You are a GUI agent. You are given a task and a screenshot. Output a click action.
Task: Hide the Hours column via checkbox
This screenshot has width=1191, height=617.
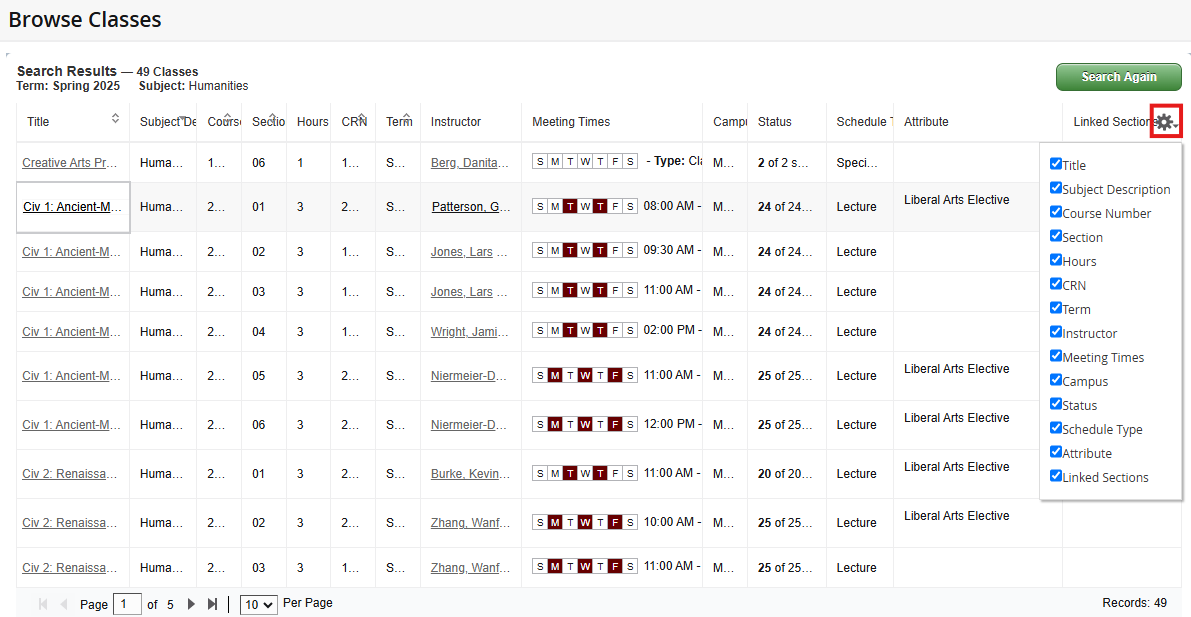[1055, 260]
